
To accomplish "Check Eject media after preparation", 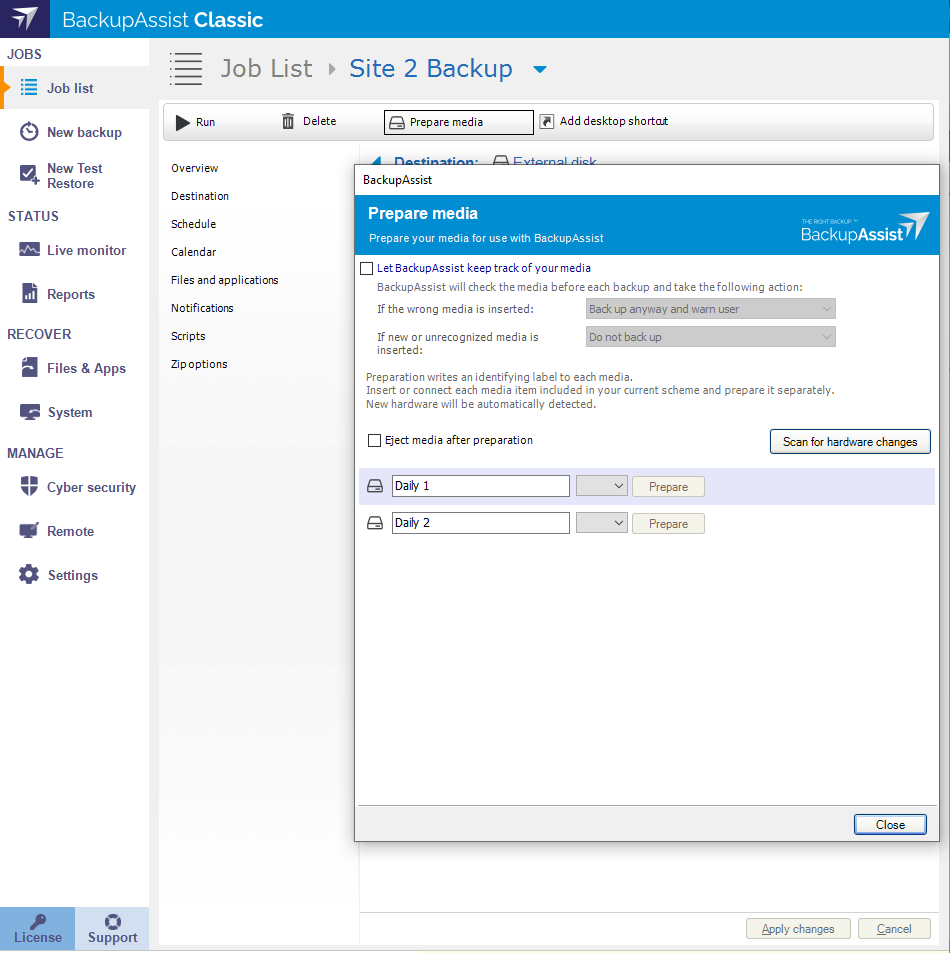I will tap(375, 440).
